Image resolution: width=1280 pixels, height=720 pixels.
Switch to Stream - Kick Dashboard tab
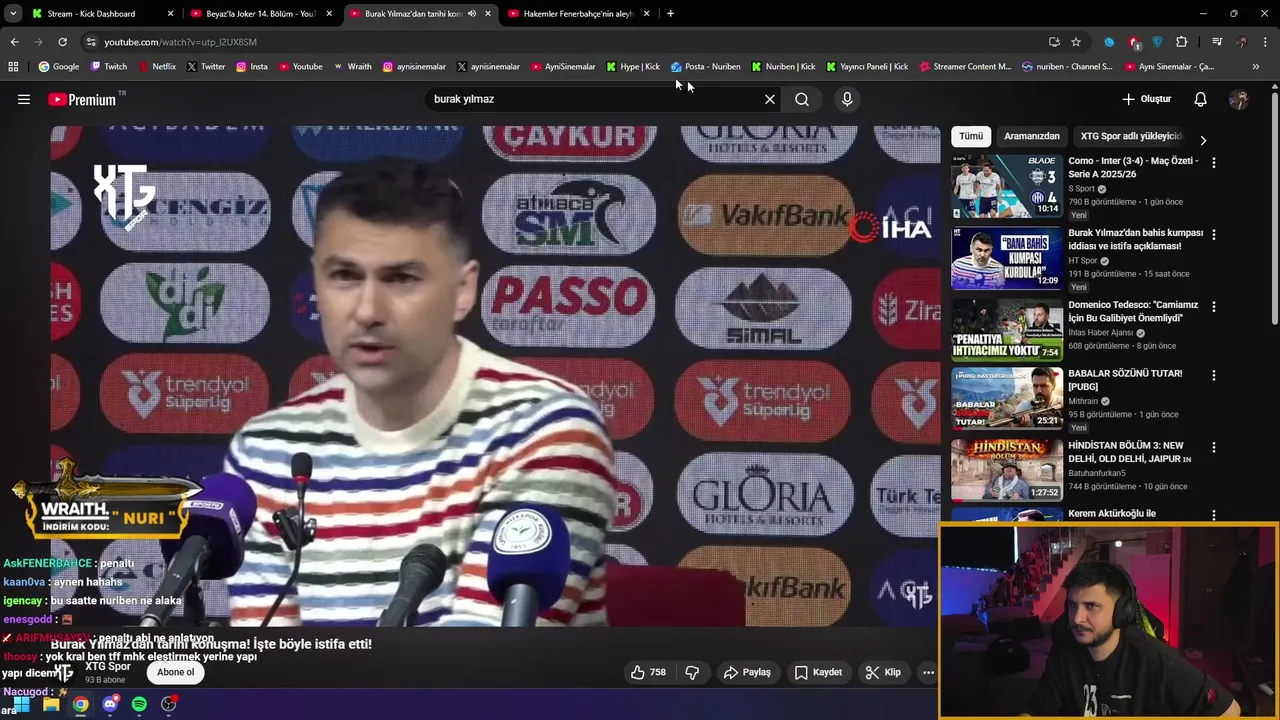pos(103,13)
